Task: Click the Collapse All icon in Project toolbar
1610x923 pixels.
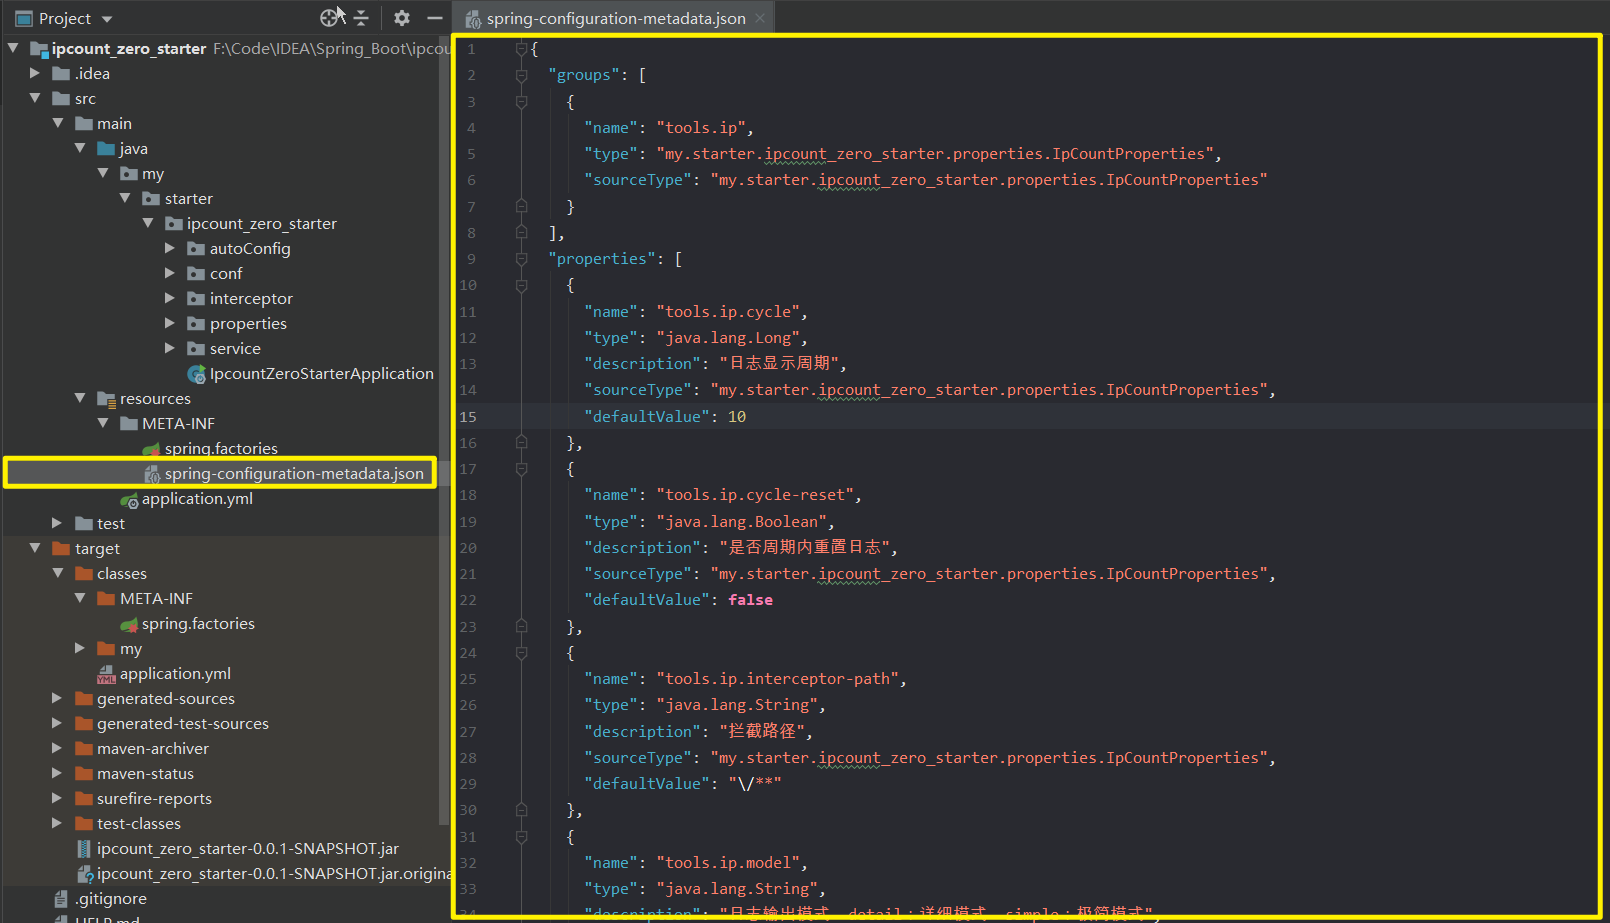Action: click(x=361, y=18)
